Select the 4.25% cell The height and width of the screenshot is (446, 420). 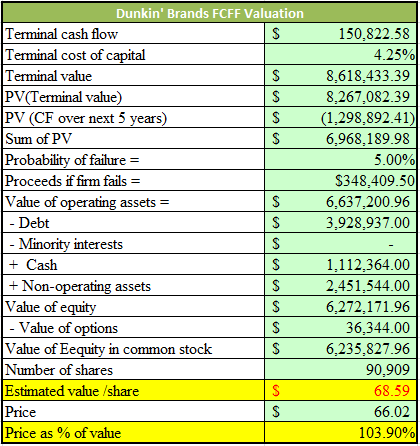pyautogui.click(x=340, y=54)
